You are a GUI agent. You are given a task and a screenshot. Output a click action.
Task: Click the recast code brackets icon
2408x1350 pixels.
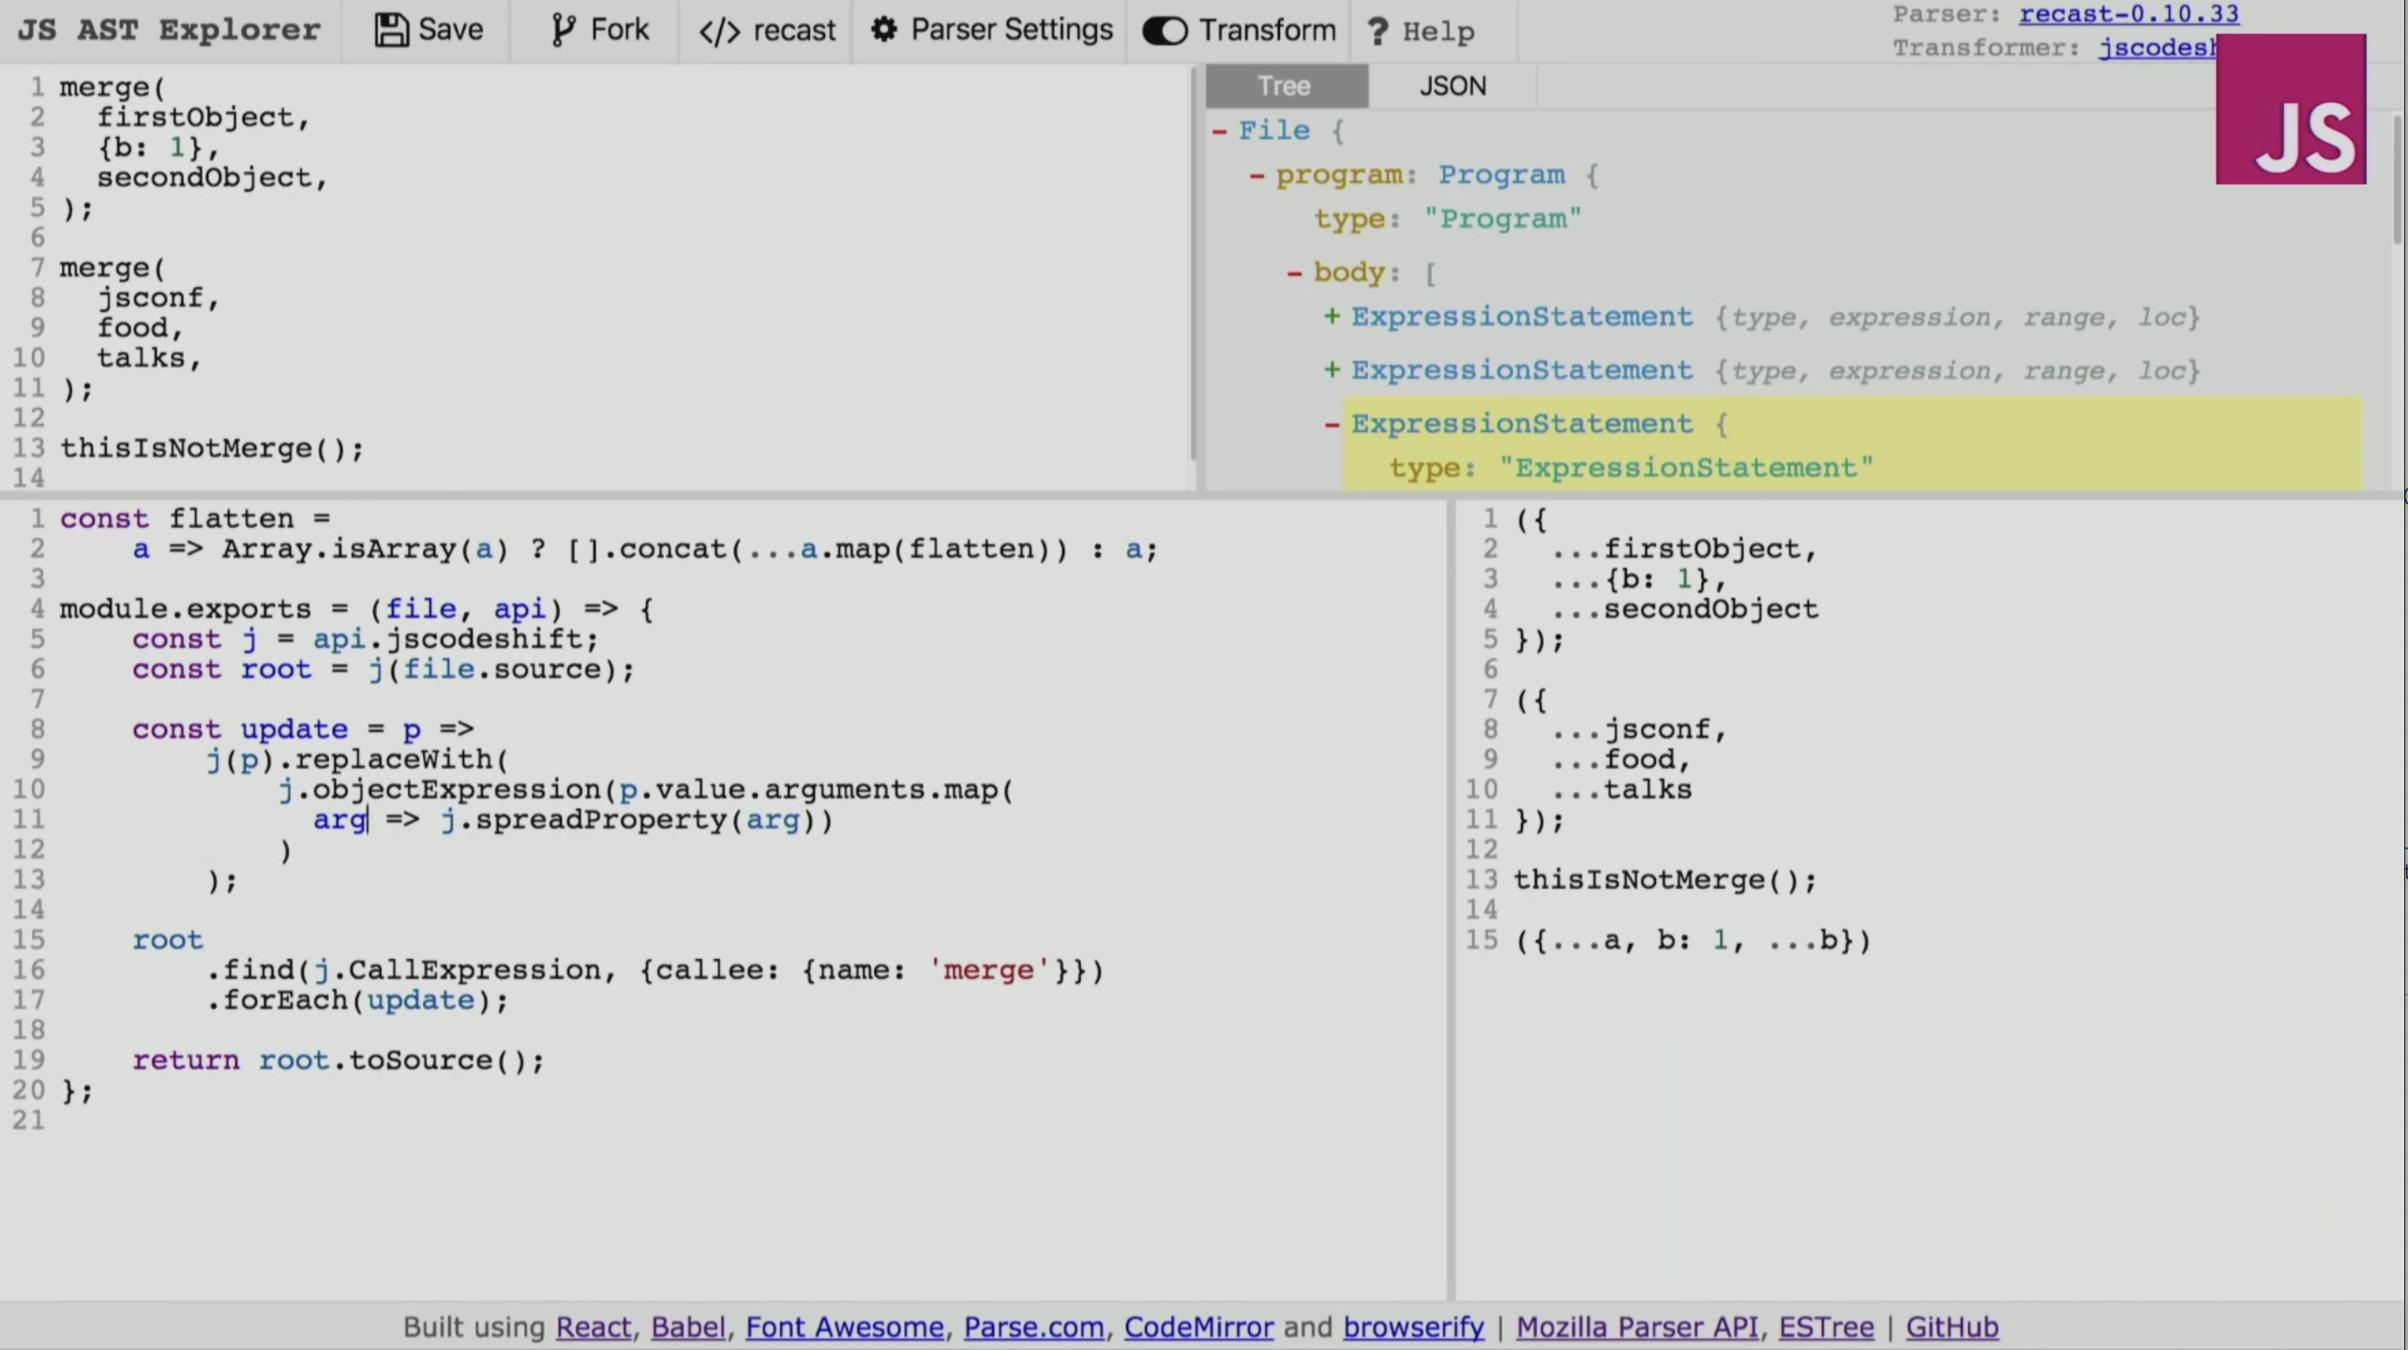coord(719,31)
